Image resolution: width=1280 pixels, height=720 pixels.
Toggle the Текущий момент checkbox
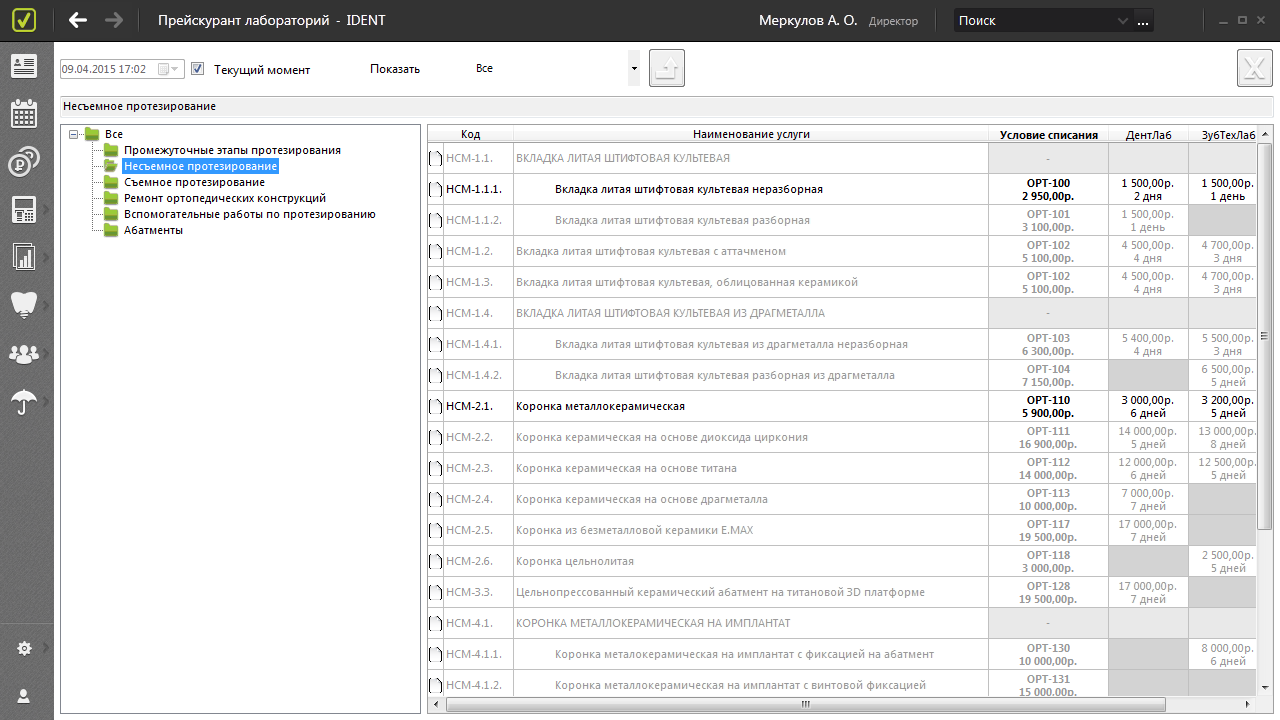[x=198, y=69]
